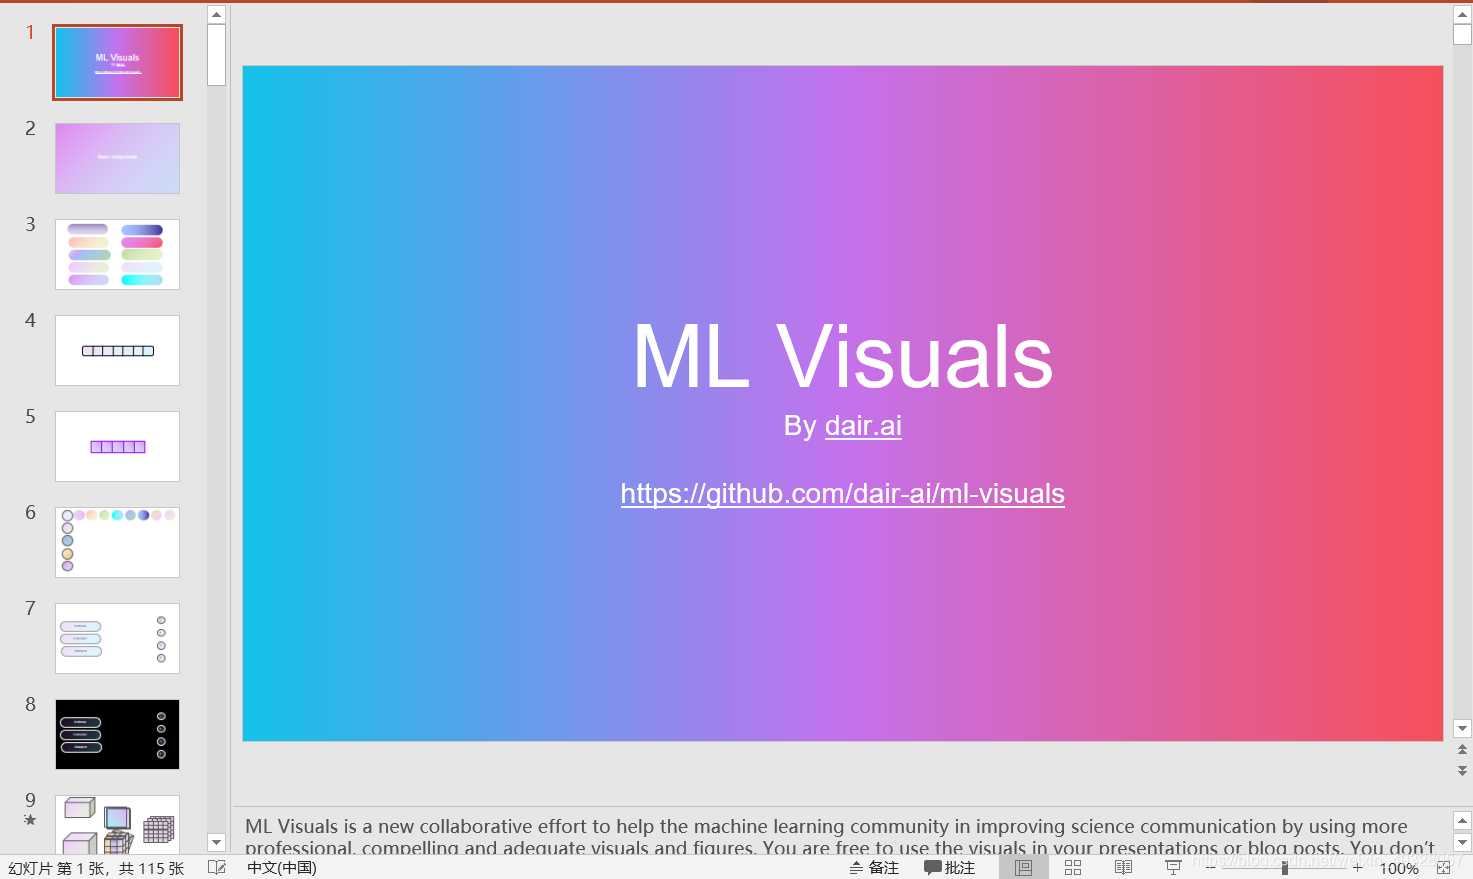This screenshot has height=879, width=1473.
Task: Select slide 9 thumbnail with 3D cubes
Action: (x=117, y=824)
